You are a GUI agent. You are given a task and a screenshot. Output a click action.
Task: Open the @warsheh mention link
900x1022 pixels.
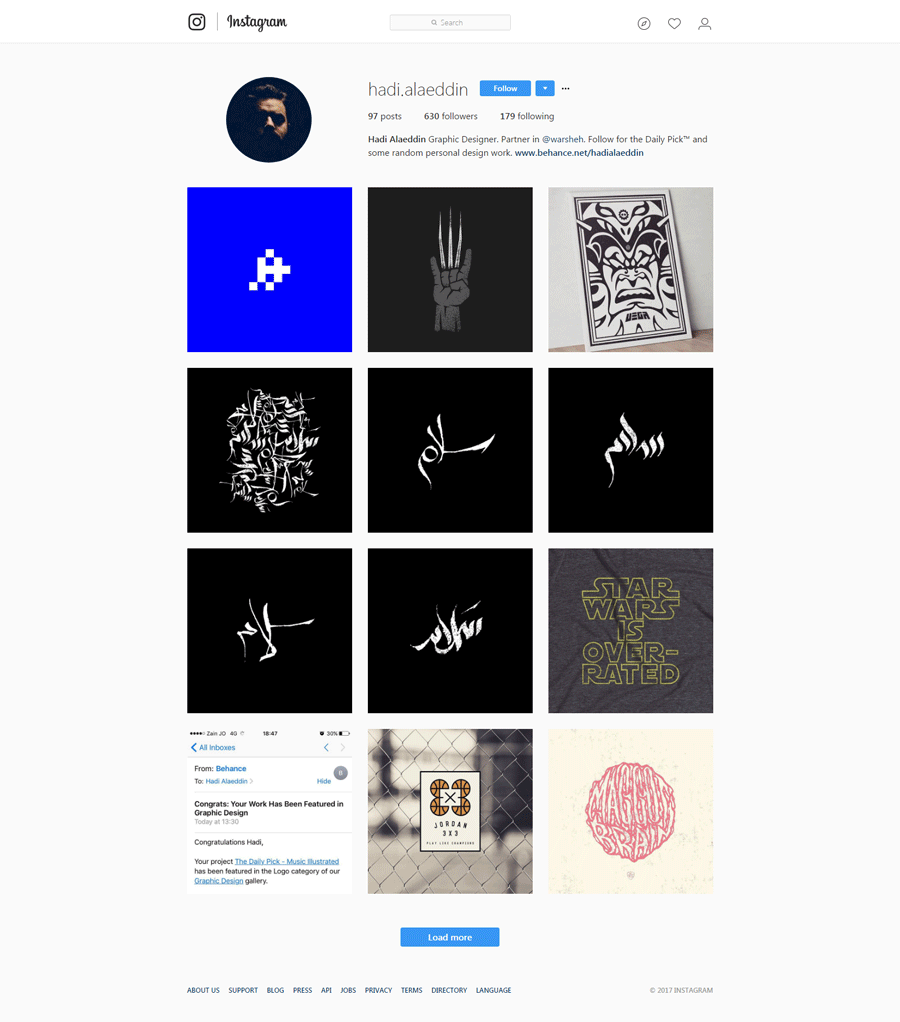click(563, 139)
